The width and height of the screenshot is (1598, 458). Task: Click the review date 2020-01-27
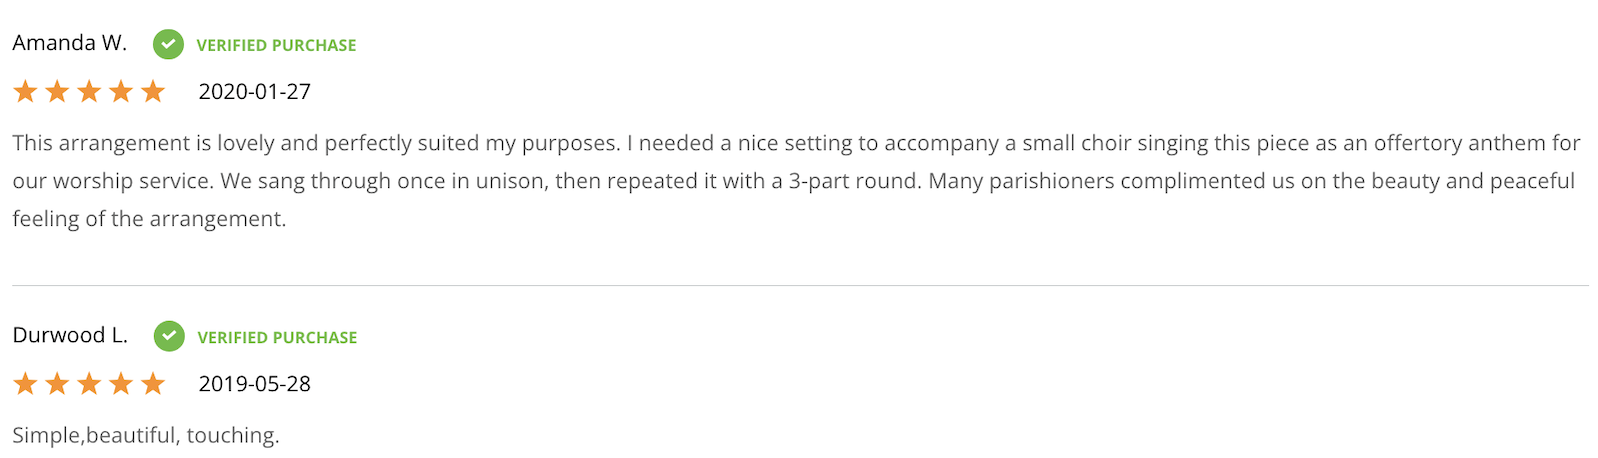click(x=255, y=92)
